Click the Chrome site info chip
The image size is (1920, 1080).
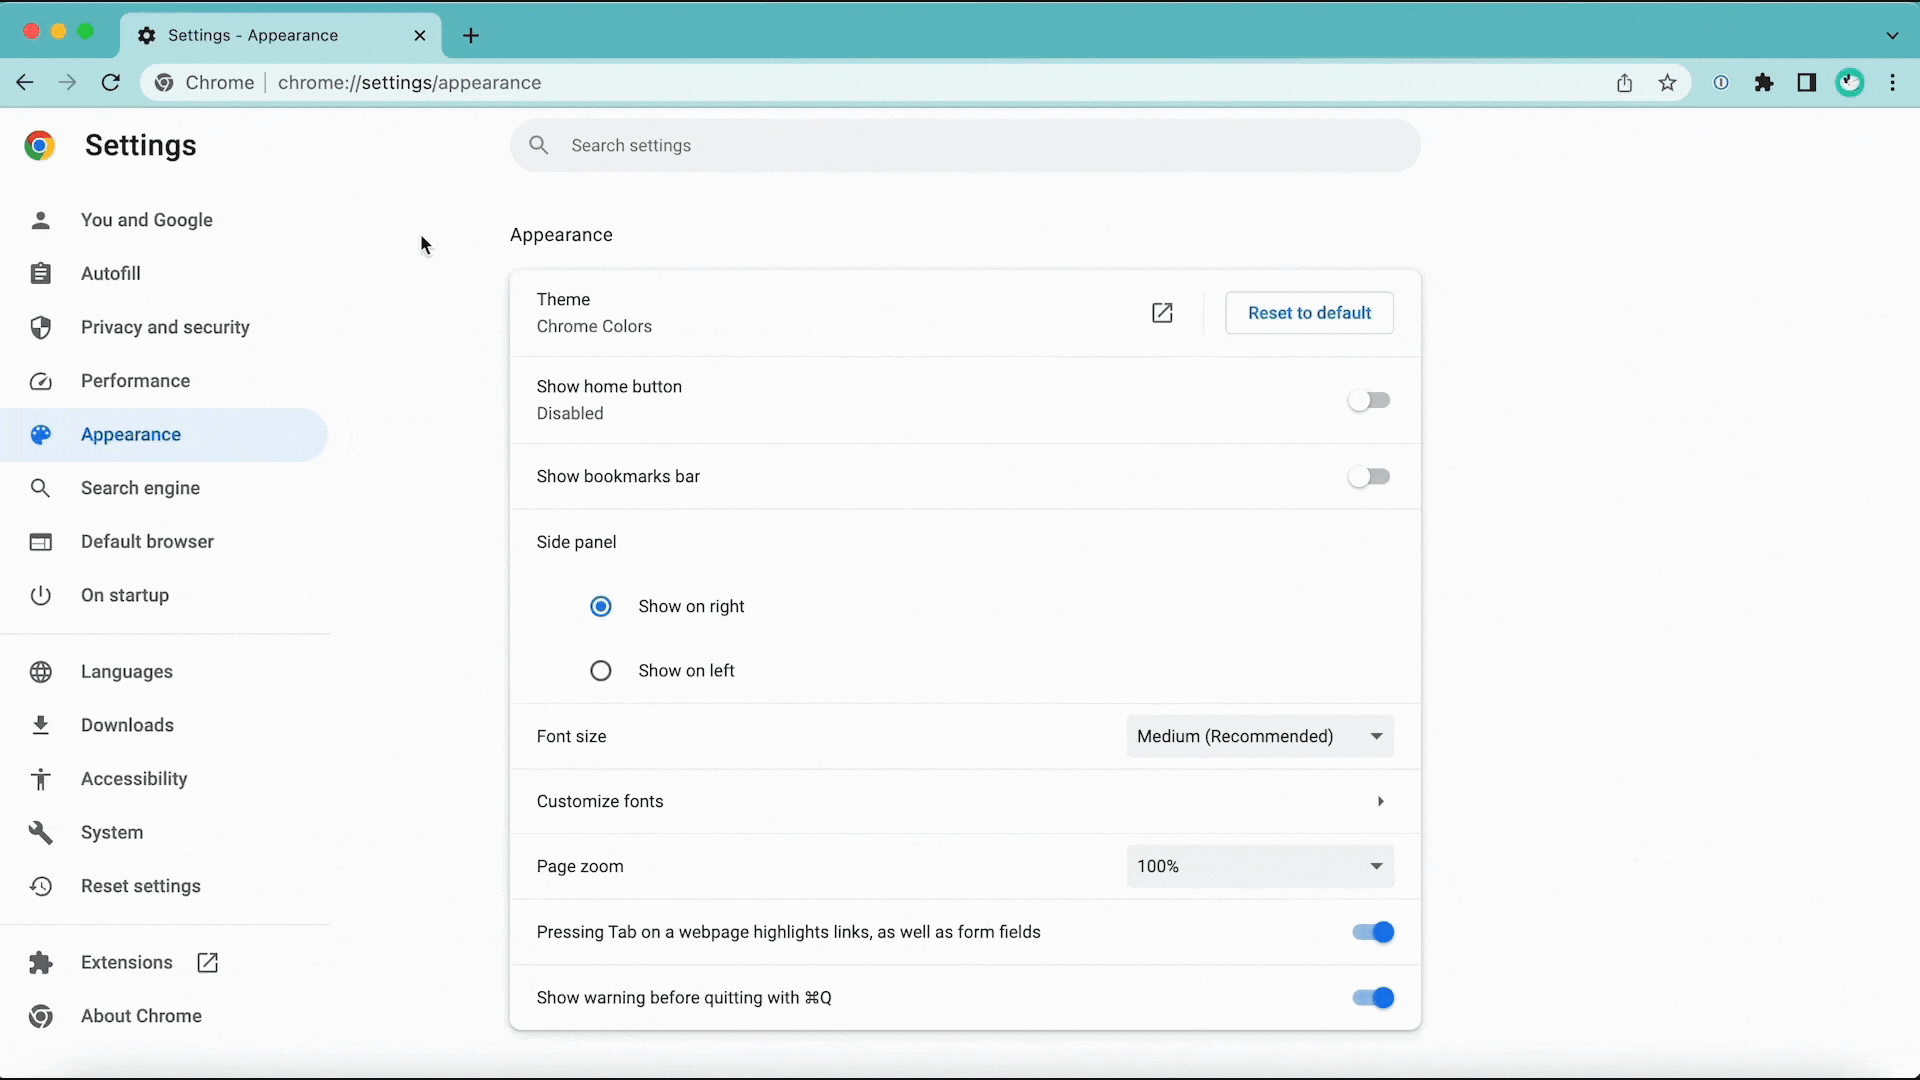point(206,83)
